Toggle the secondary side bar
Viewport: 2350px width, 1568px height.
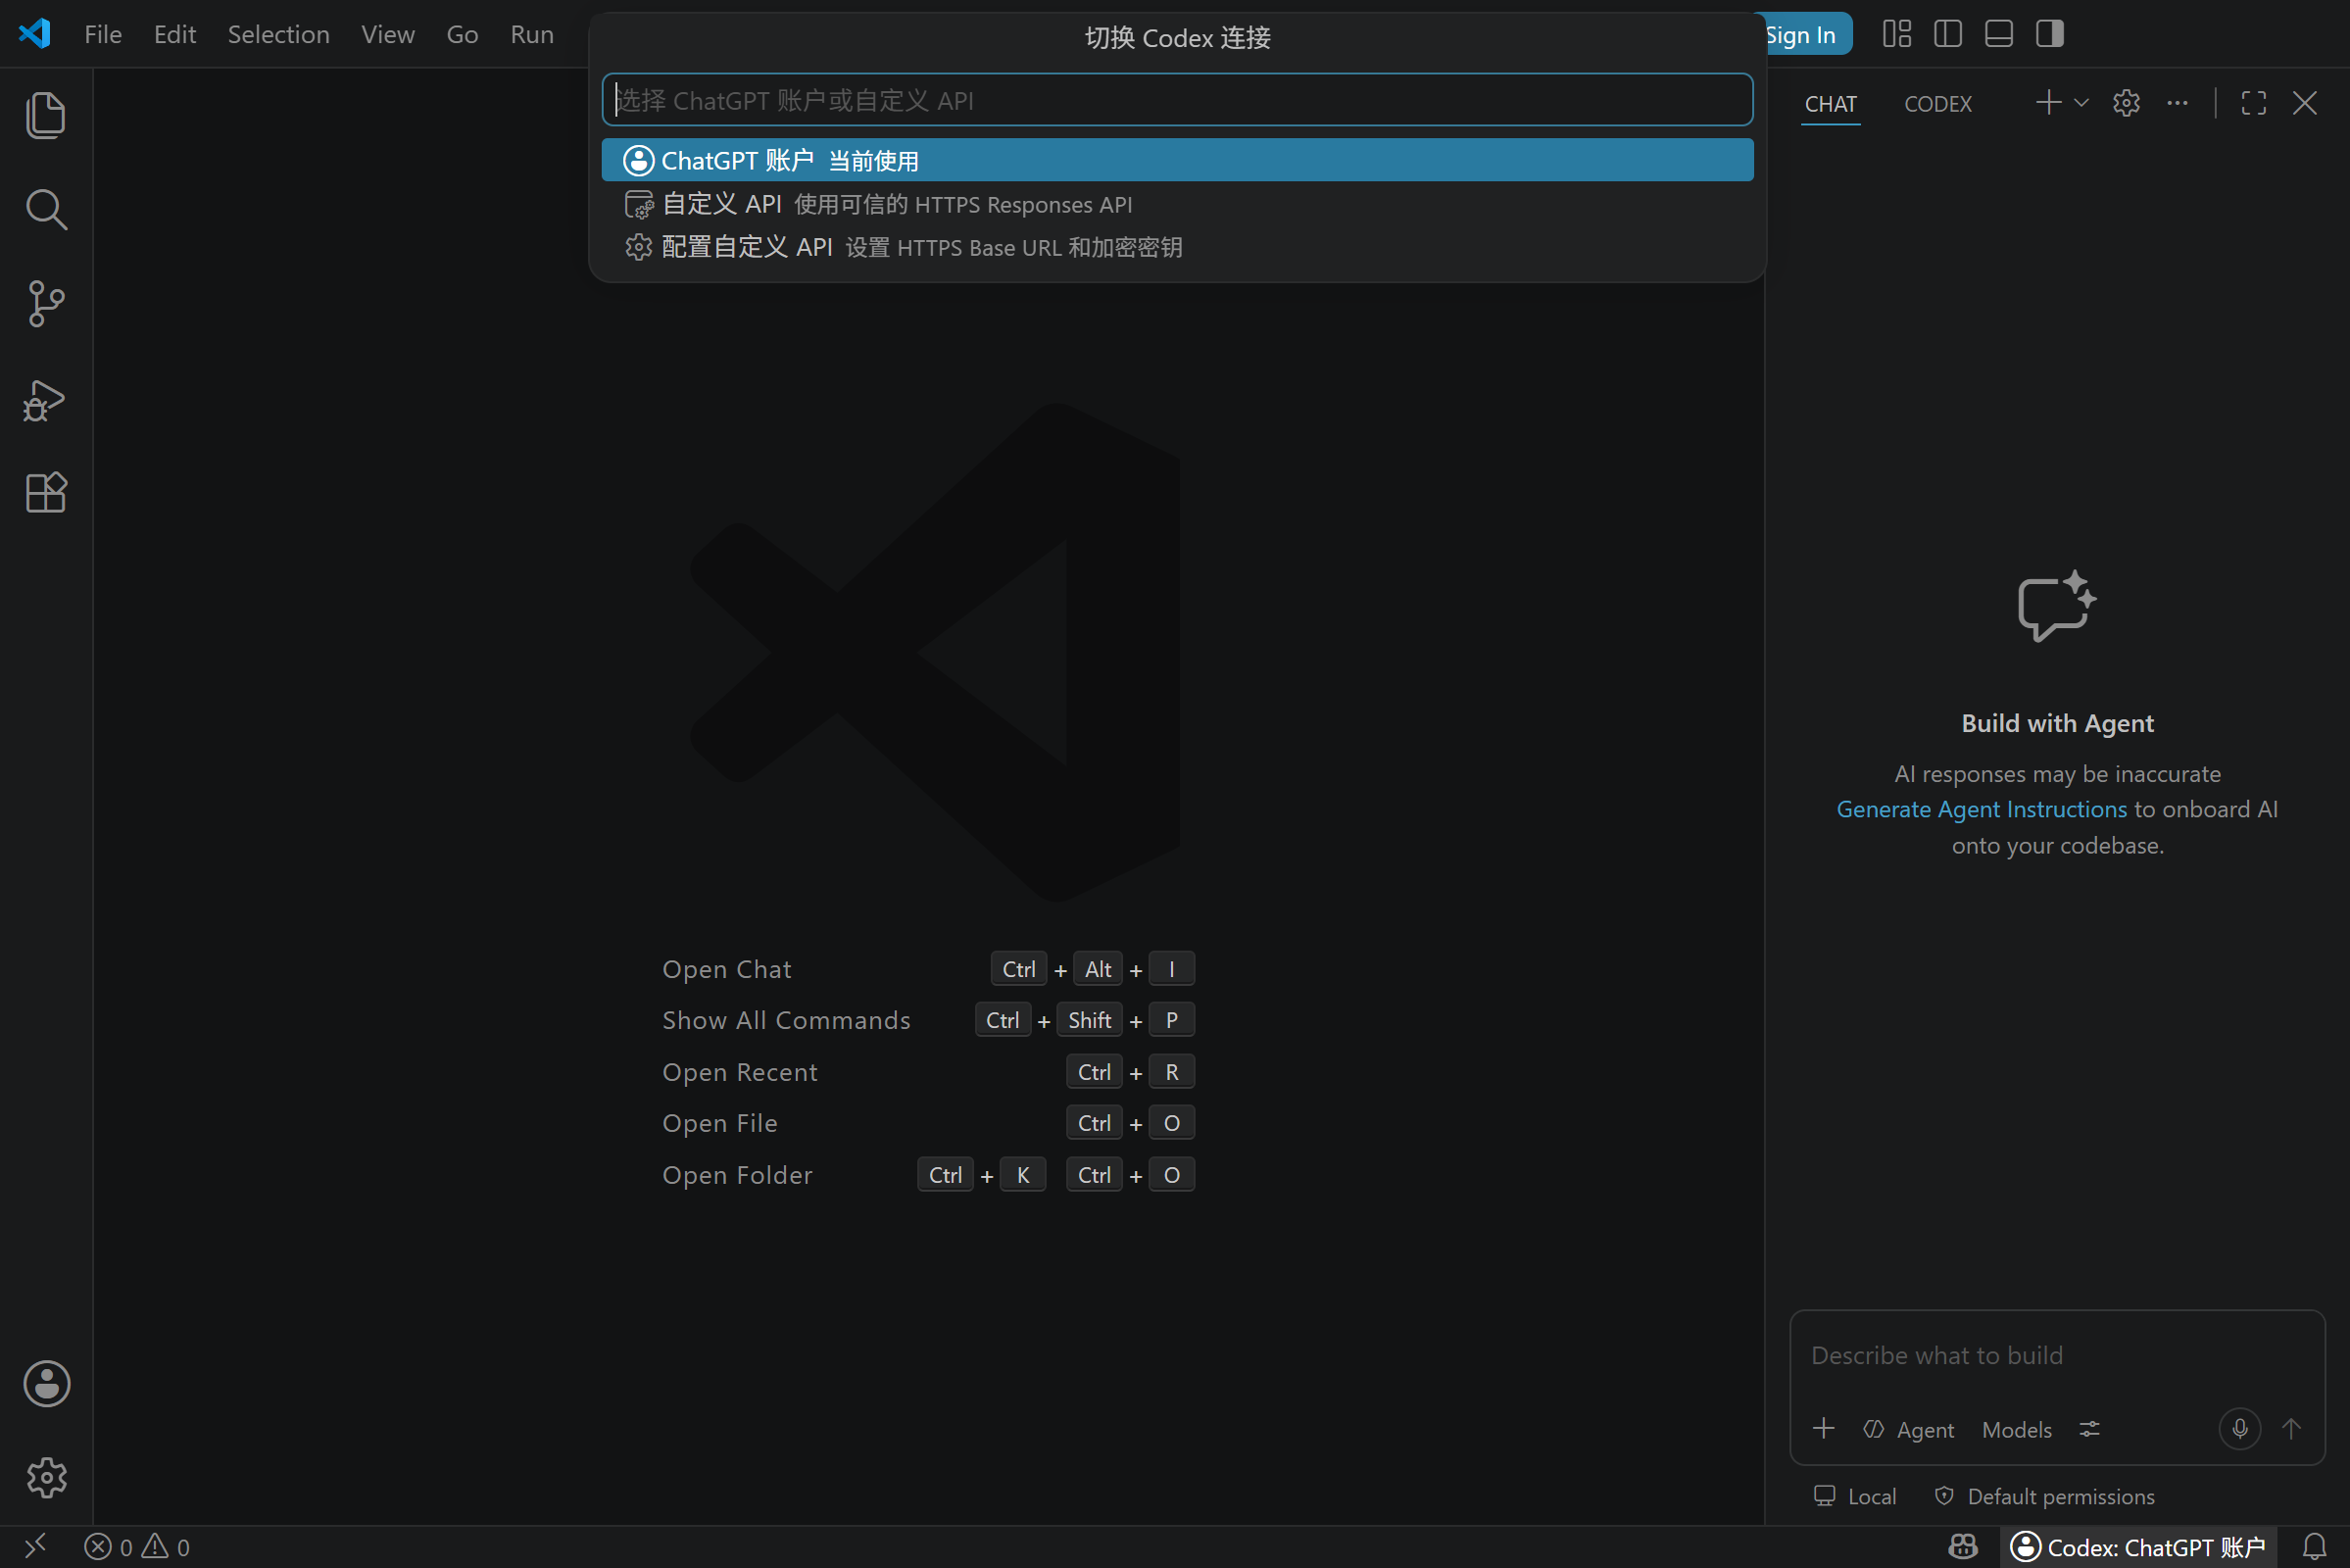tap(2050, 34)
